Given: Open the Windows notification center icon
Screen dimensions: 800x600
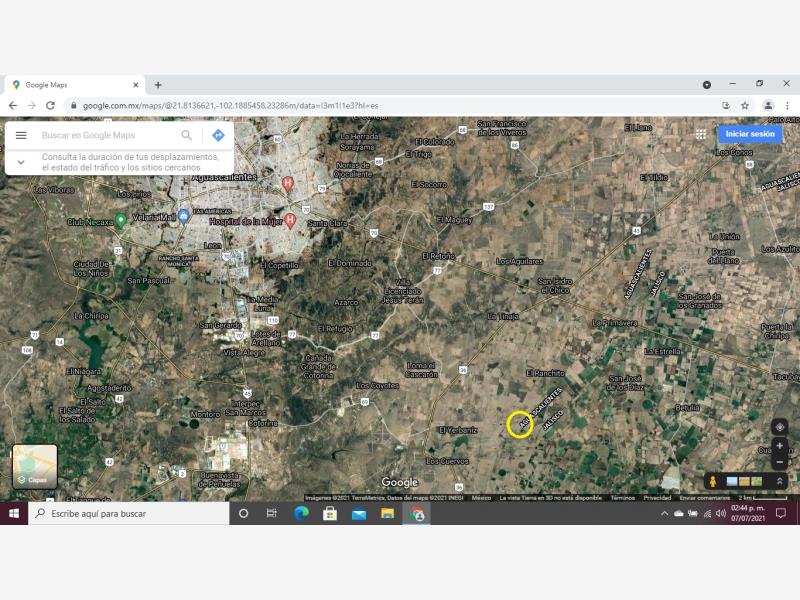Looking at the screenshot, I should coord(781,513).
